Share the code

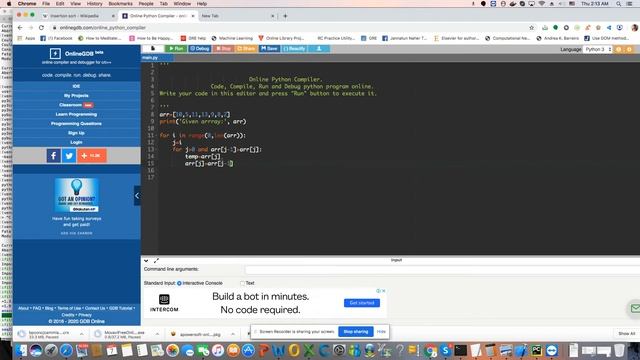click(246, 49)
